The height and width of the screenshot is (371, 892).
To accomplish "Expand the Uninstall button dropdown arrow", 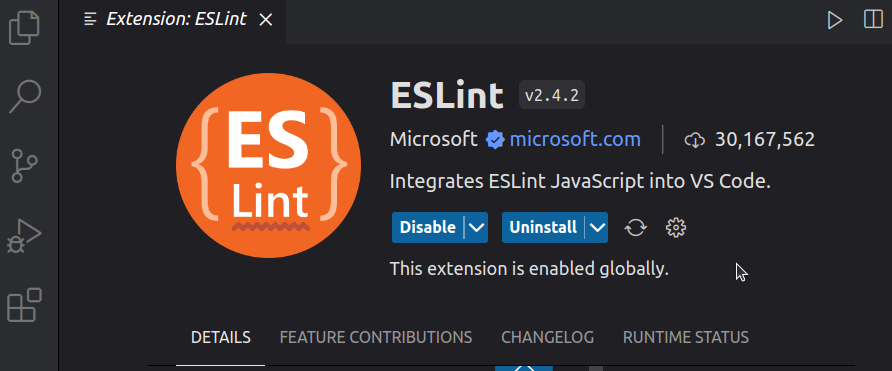I will (597, 228).
